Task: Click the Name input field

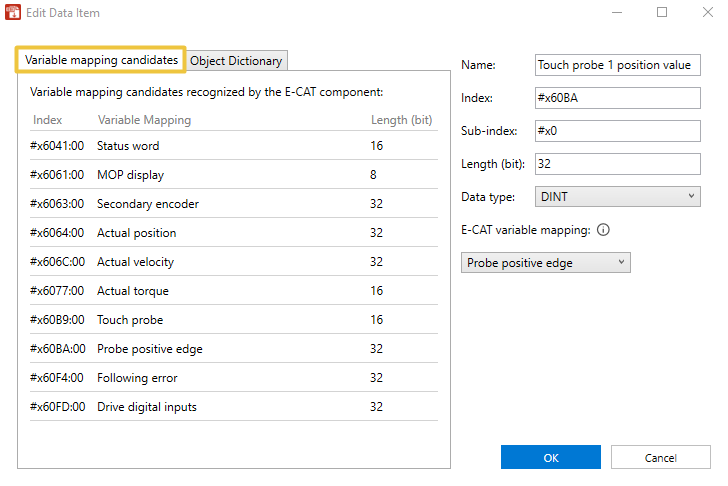Action: tap(618, 65)
